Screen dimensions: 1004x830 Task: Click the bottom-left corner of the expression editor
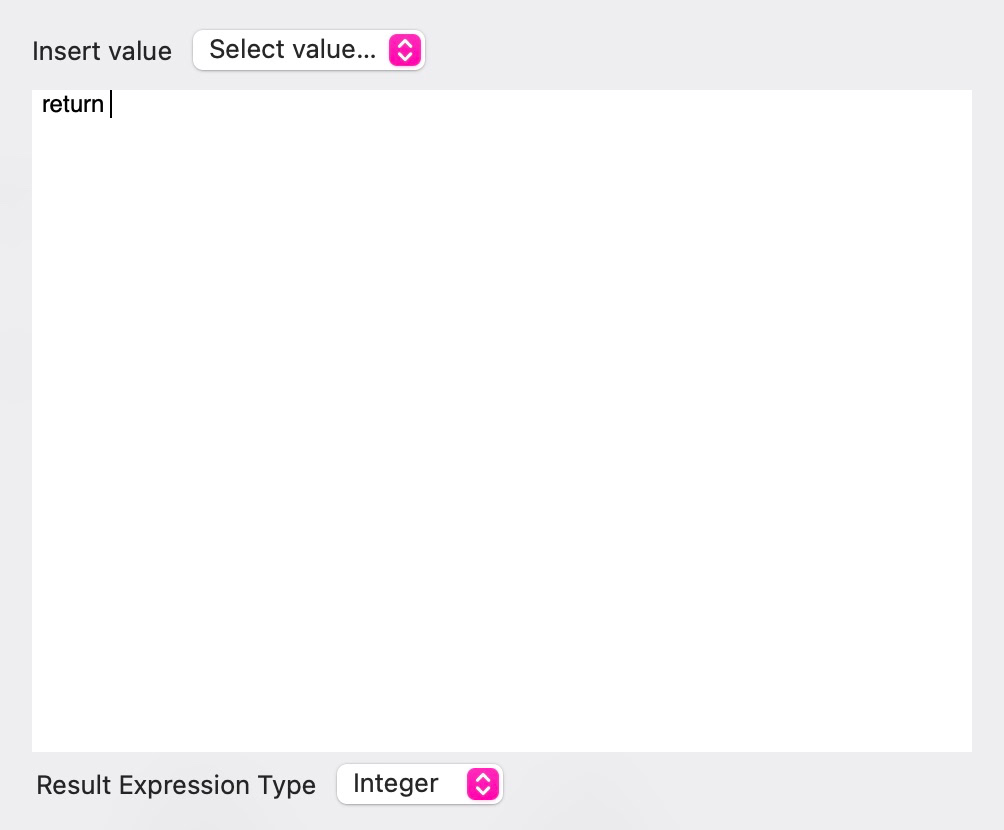pos(40,744)
